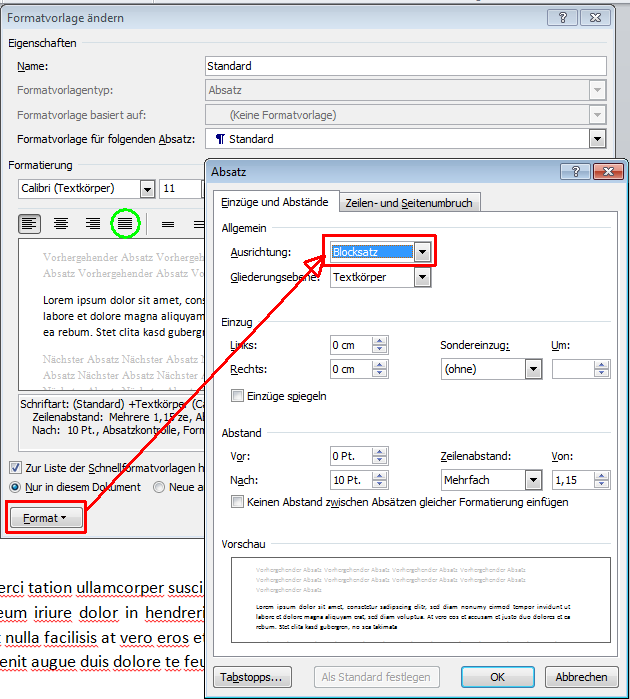Select Einzüge und Abstände tab
Viewport: 630px width, 699px height.
[x=275, y=202]
